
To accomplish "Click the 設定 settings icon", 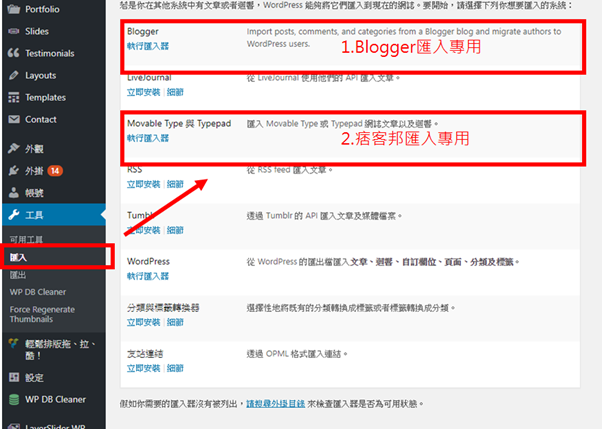I will [x=14, y=378].
